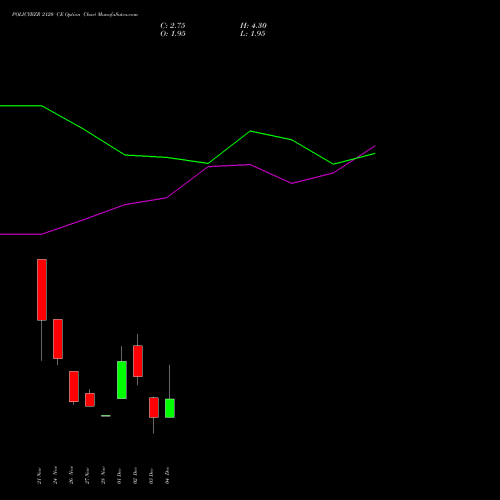Click the open value 'O: 1.95'
This screenshot has width=500, height=500.
tap(173, 34)
